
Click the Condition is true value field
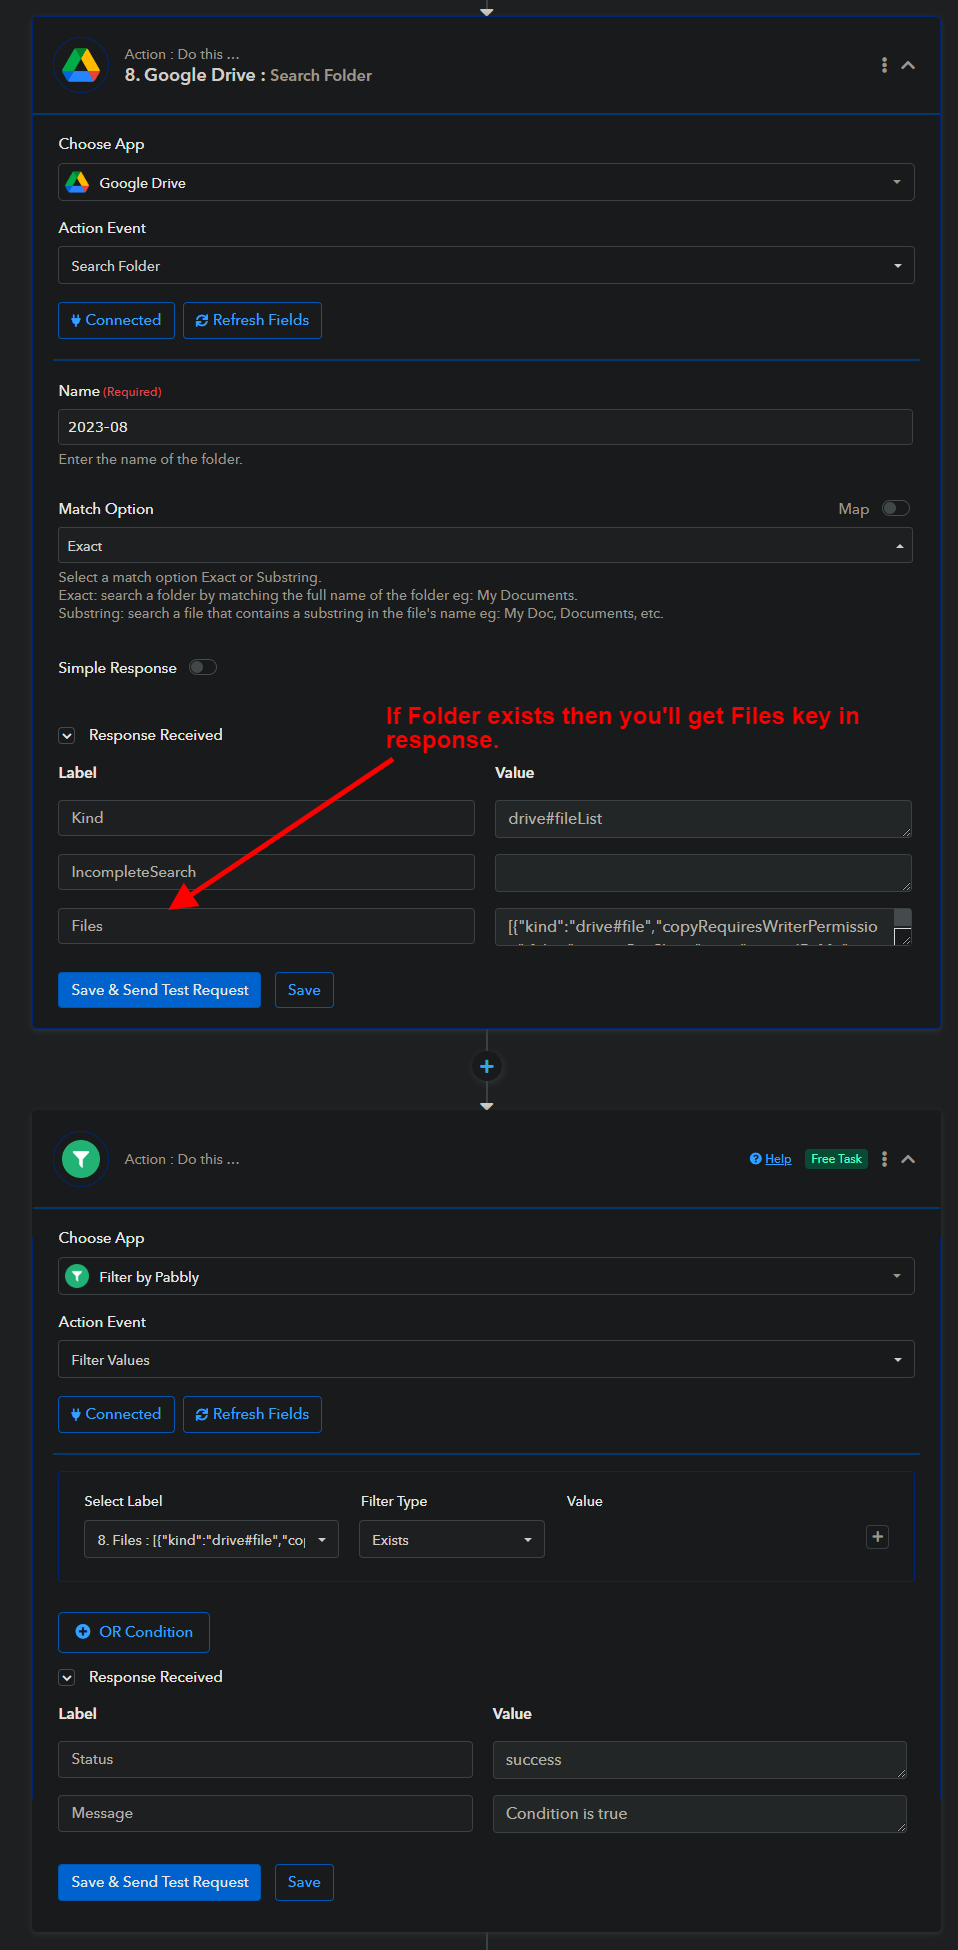click(700, 1814)
